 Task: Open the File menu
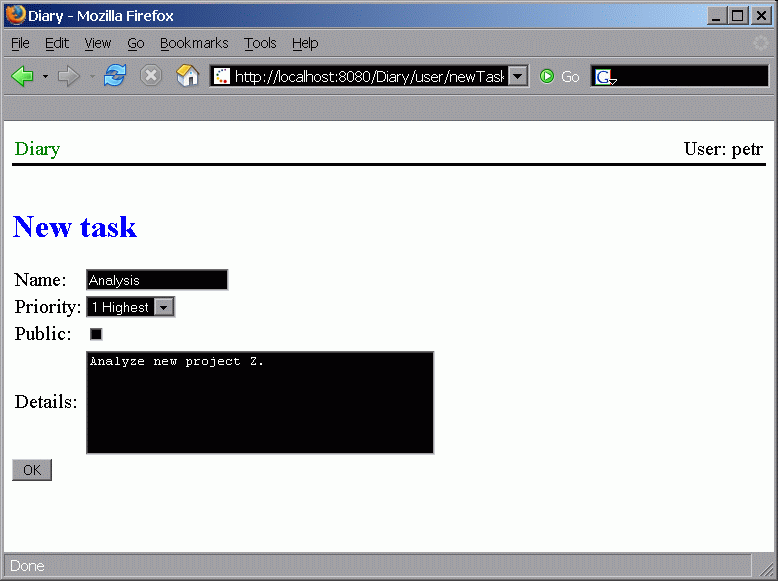(20, 43)
